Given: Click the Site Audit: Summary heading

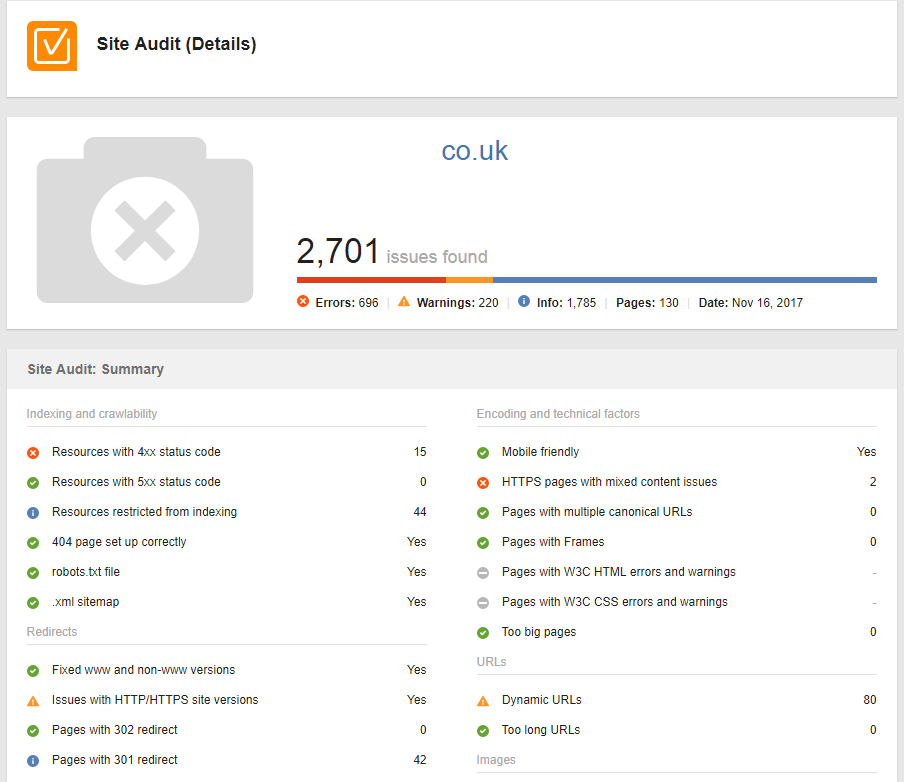Looking at the screenshot, I should click(x=96, y=369).
